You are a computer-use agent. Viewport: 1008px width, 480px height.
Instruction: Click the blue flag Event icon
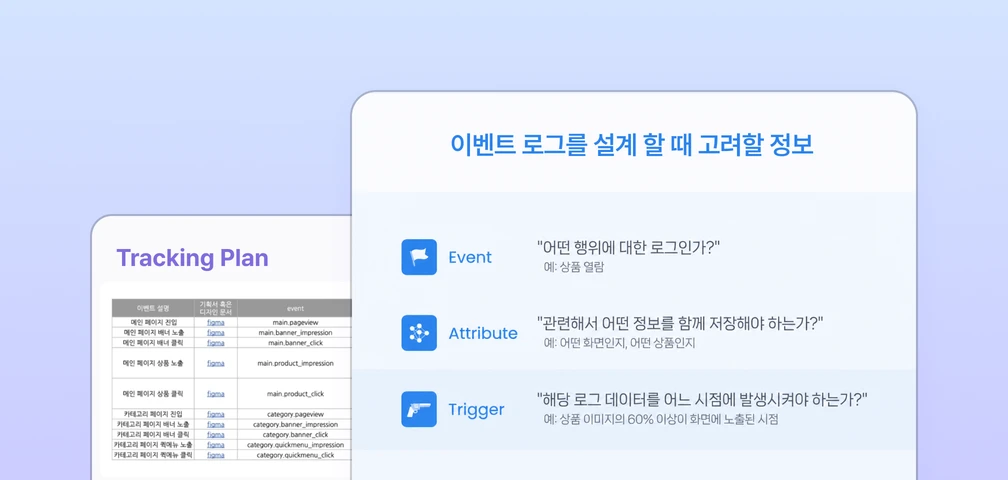point(419,257)
